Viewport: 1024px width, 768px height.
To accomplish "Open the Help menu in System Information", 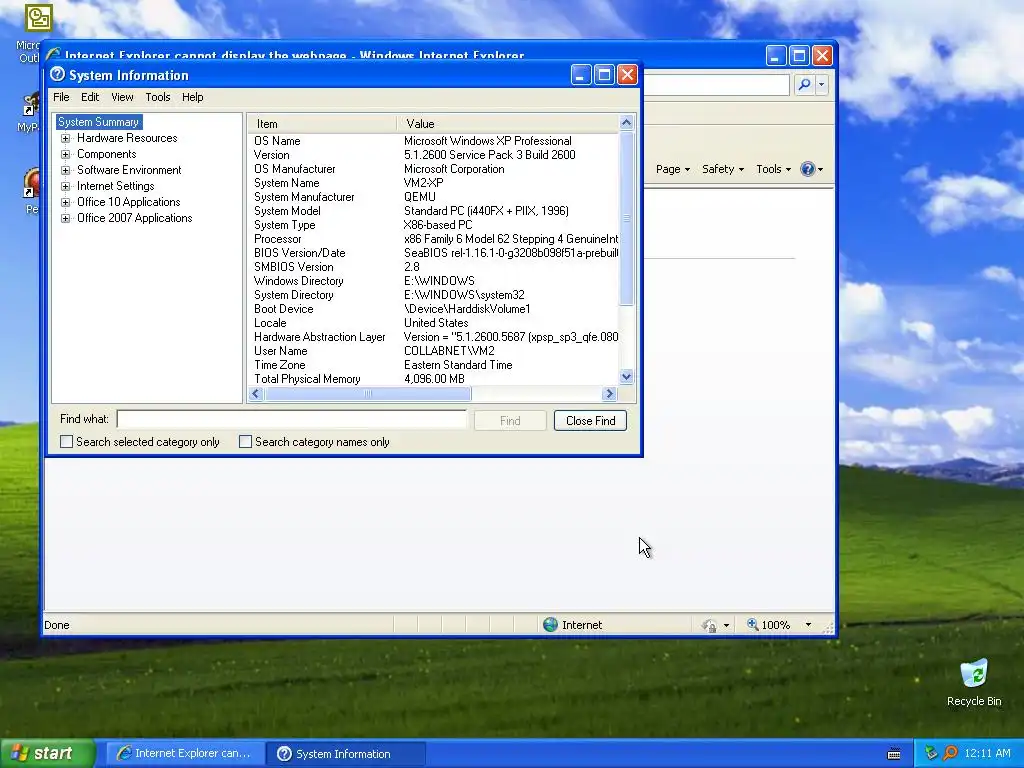I will [193, 97].
